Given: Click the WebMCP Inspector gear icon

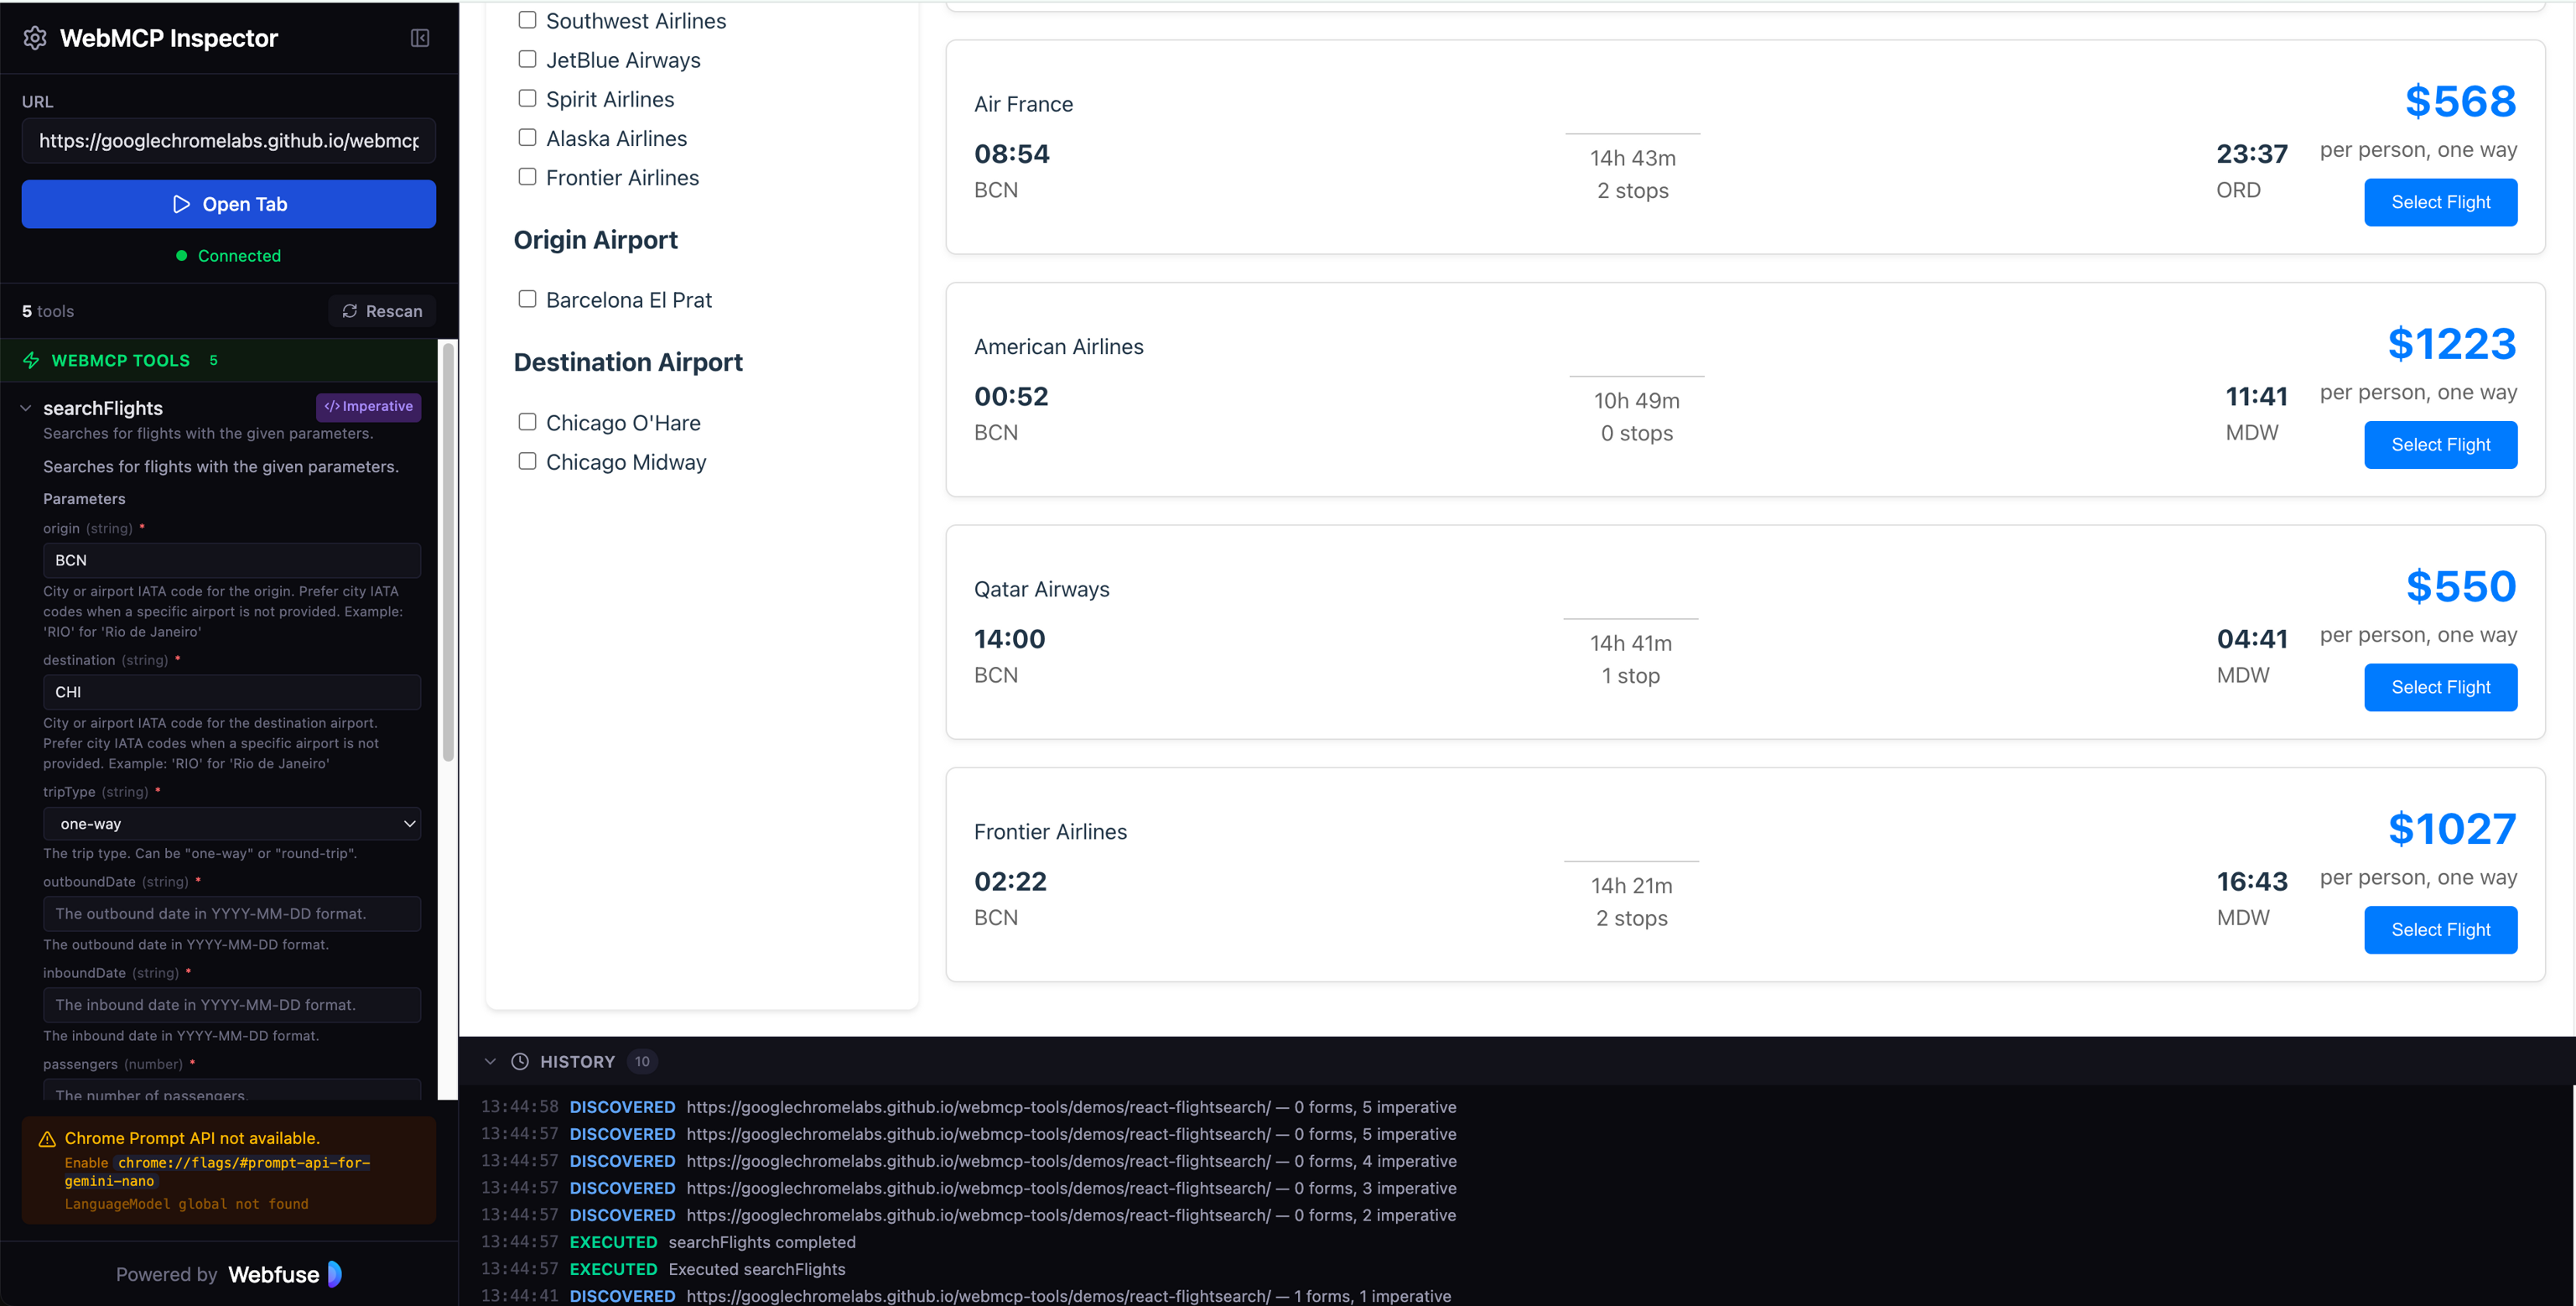Looking at the screenshot, I should tap(35, 38).
